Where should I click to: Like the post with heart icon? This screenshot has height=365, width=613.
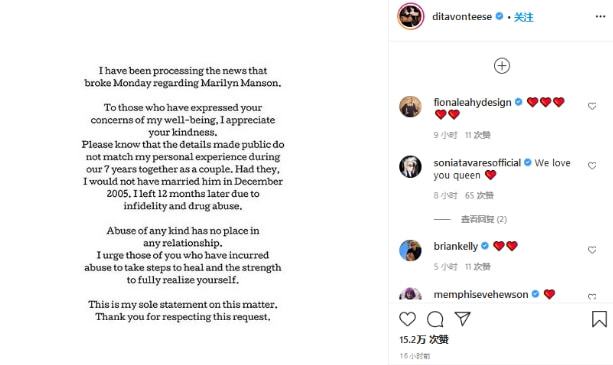[407, 319]
